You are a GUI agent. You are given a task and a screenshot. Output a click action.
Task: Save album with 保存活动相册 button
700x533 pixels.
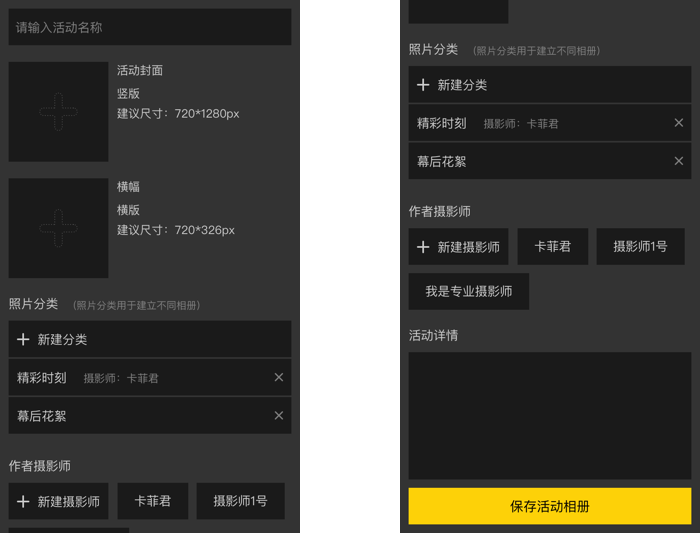(x=550, y=506)
